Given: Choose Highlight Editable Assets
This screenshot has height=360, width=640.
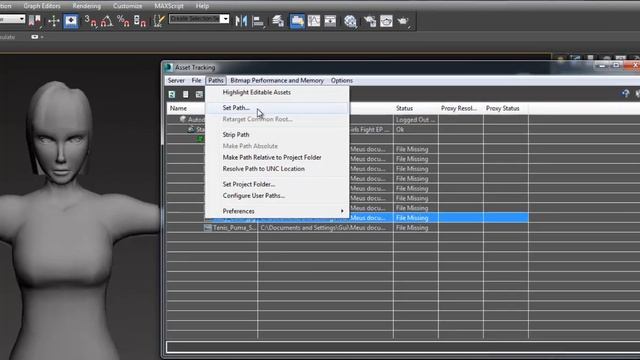Looking at the screenshot, I should click(277, 92).
